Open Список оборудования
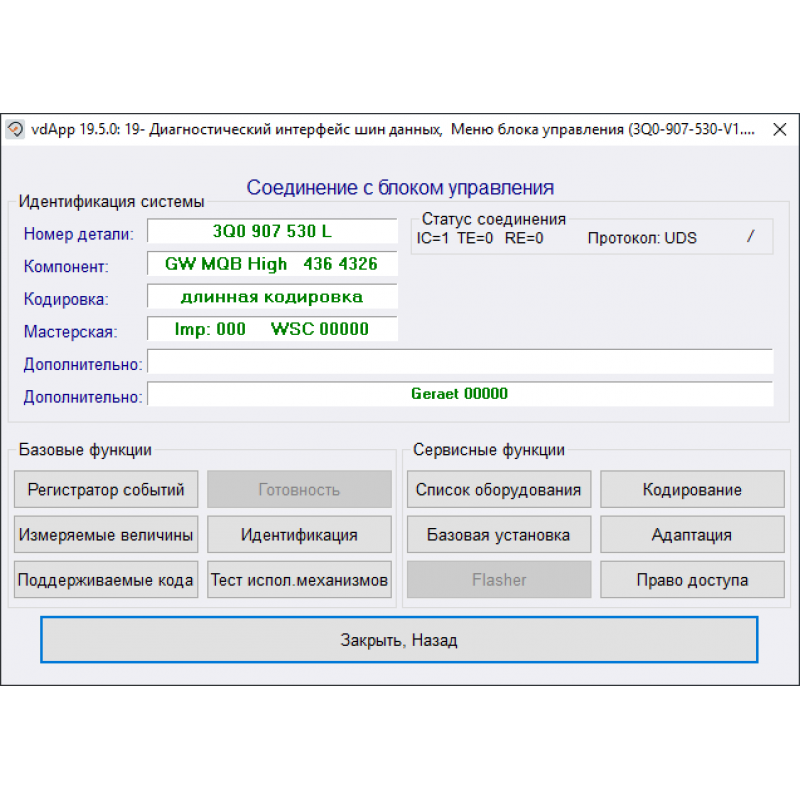800x800 pixels. (x=498, y=489)
